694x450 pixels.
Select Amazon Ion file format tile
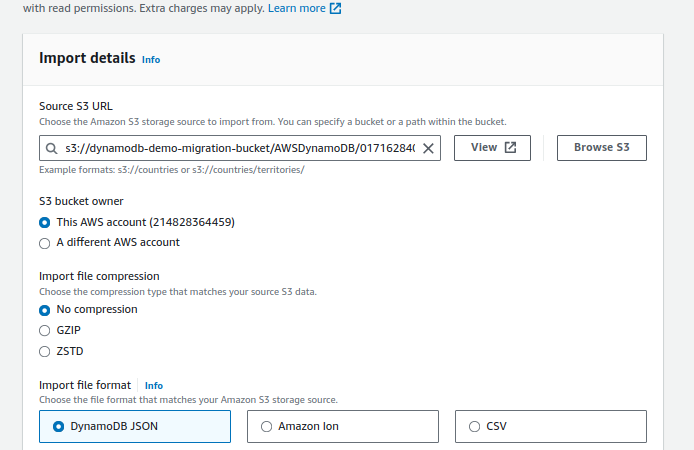[x=343, y=426]
